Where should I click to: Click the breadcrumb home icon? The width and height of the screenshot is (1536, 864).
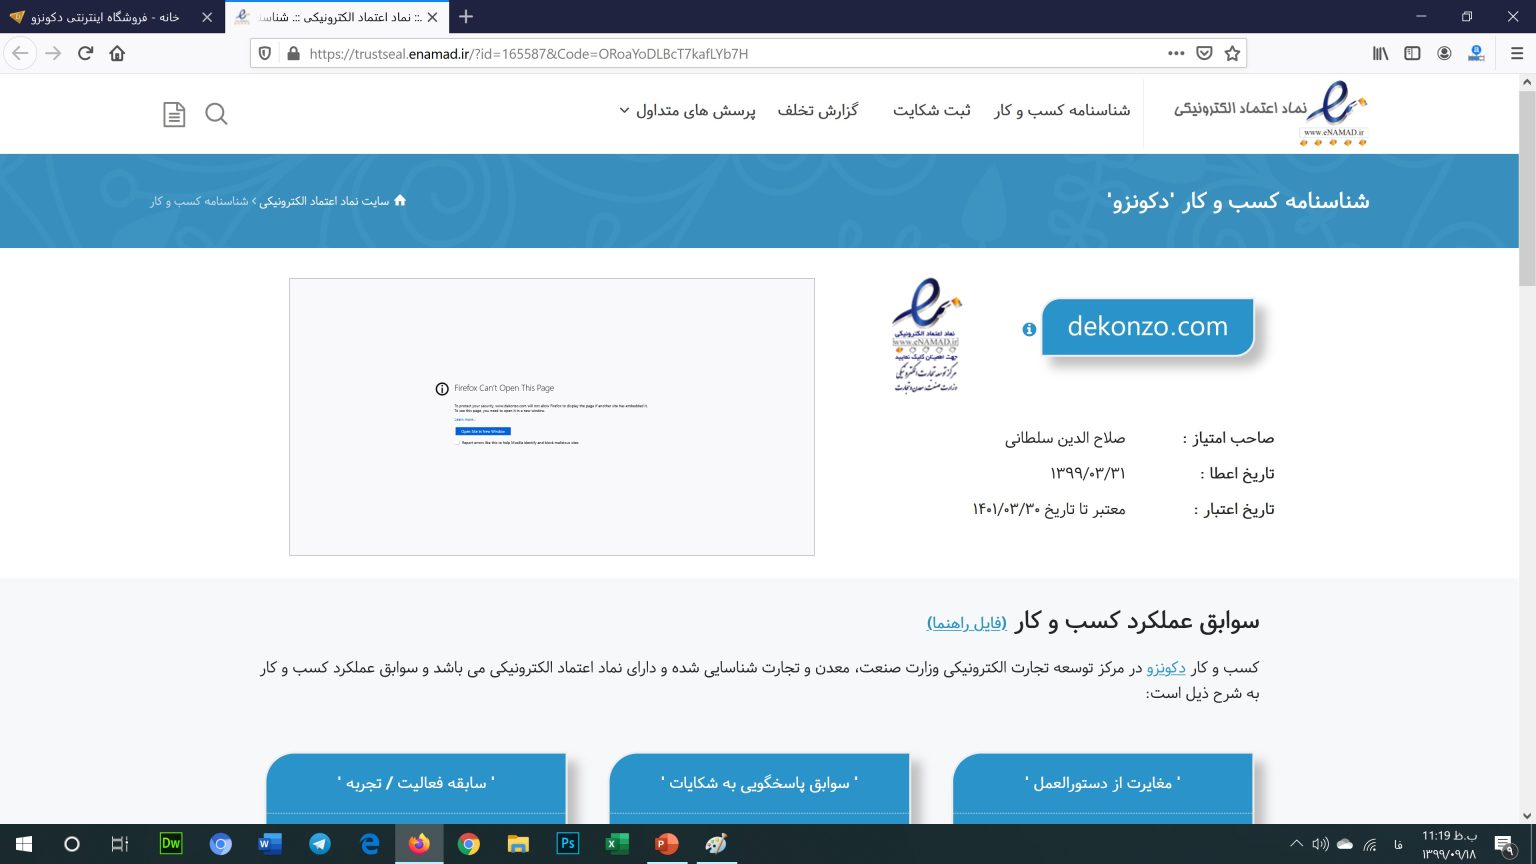point(400,200)
